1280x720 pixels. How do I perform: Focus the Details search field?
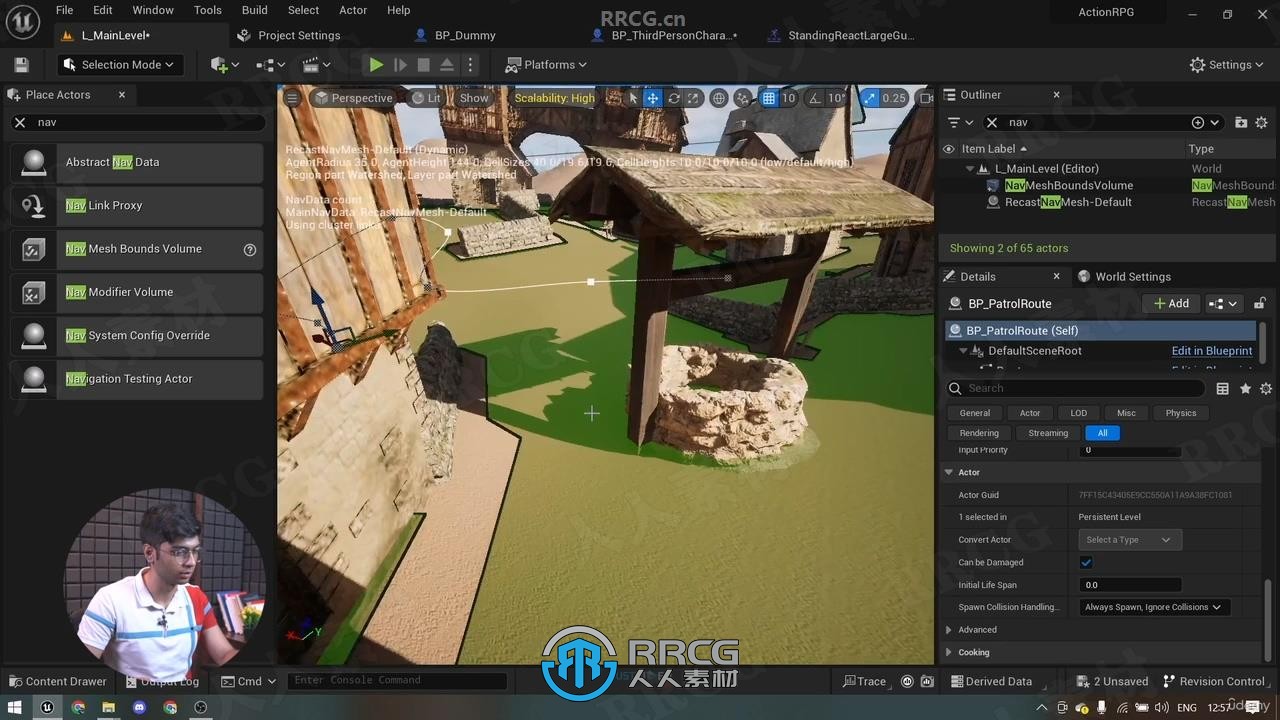point(1075,388)
